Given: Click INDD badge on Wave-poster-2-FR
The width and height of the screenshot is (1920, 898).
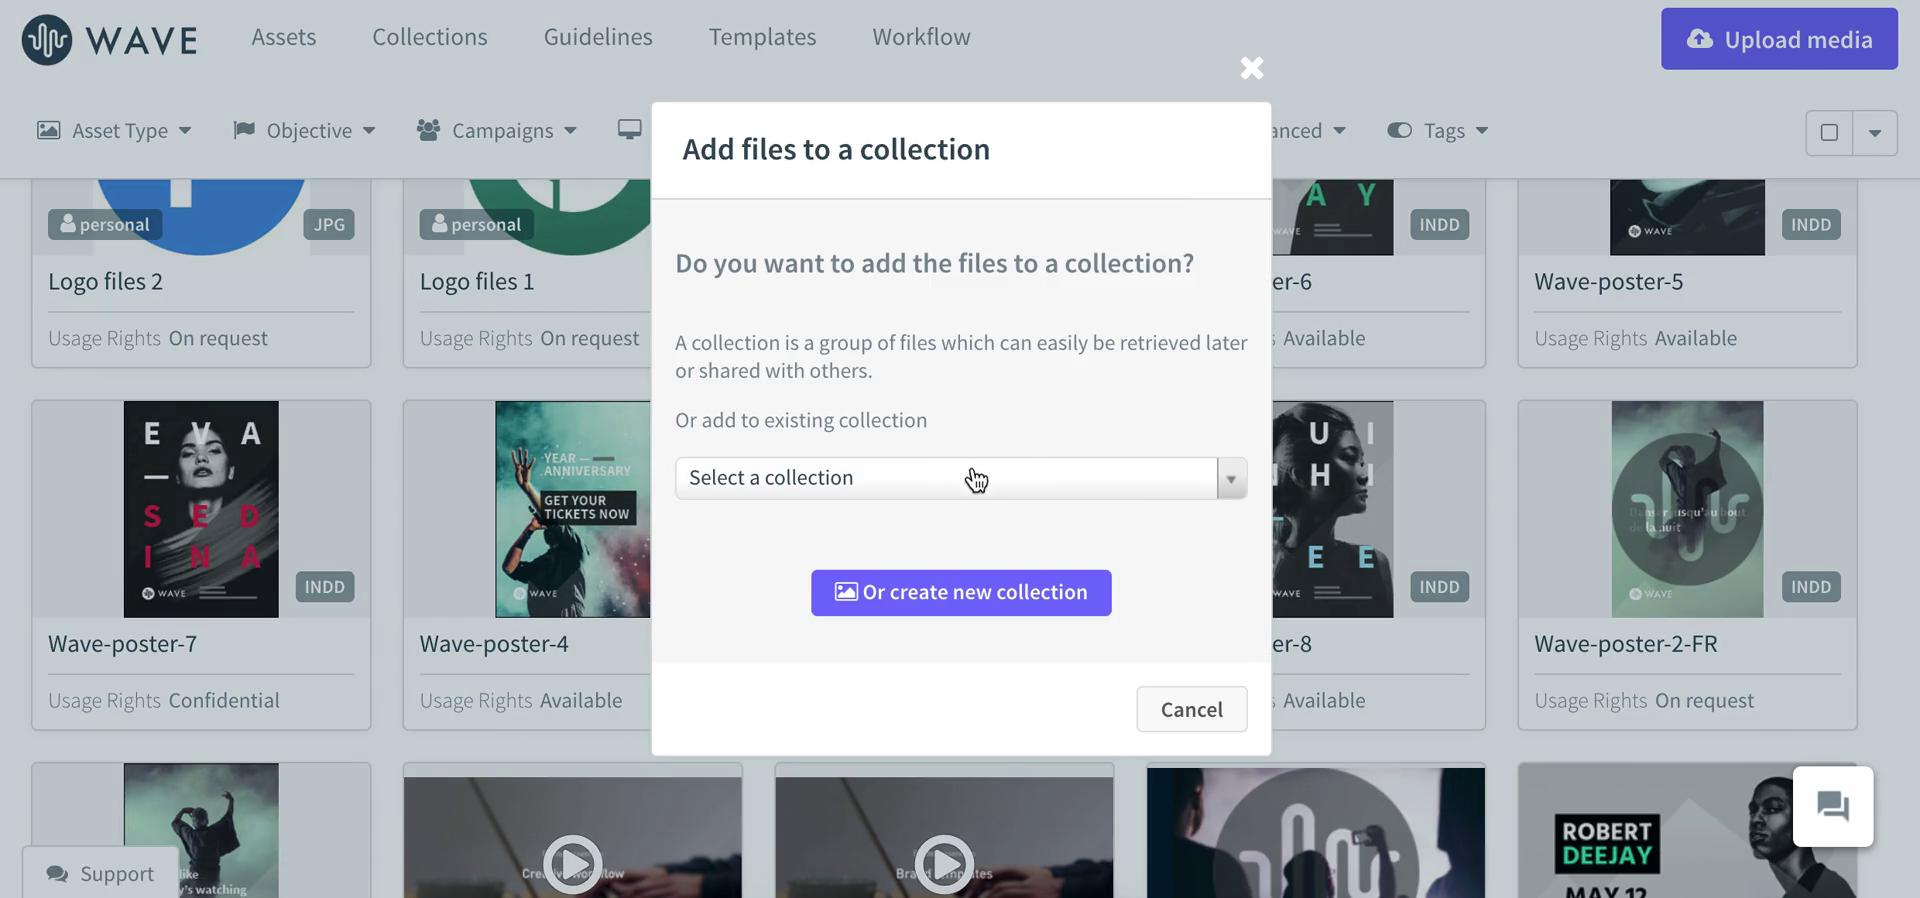Looking at the screenshot, I should (x=1811, y=586).
